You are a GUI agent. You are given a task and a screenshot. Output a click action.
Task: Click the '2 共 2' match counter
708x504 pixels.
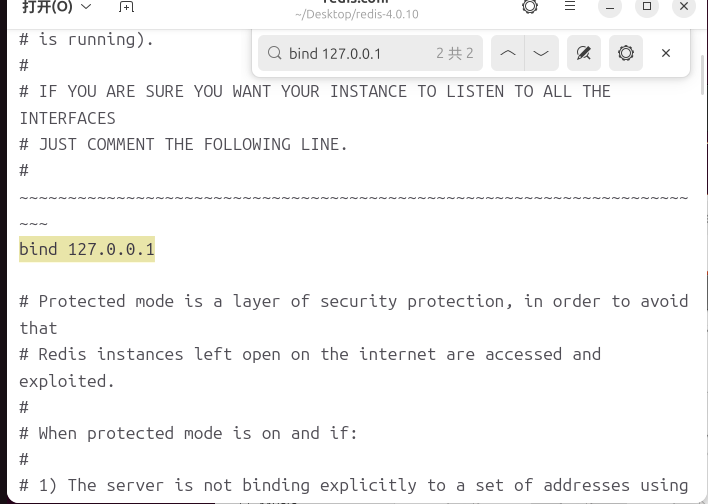point(455,53)
